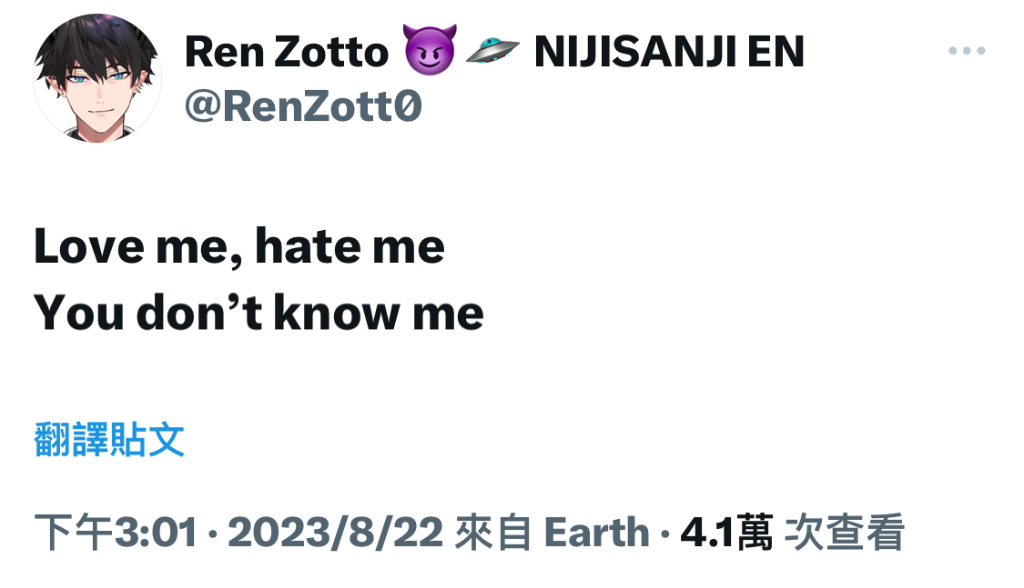Screen dimensions: 1024x588
Task: Click the words "You don't" in the tweet
Action: [x=148, y=312]
